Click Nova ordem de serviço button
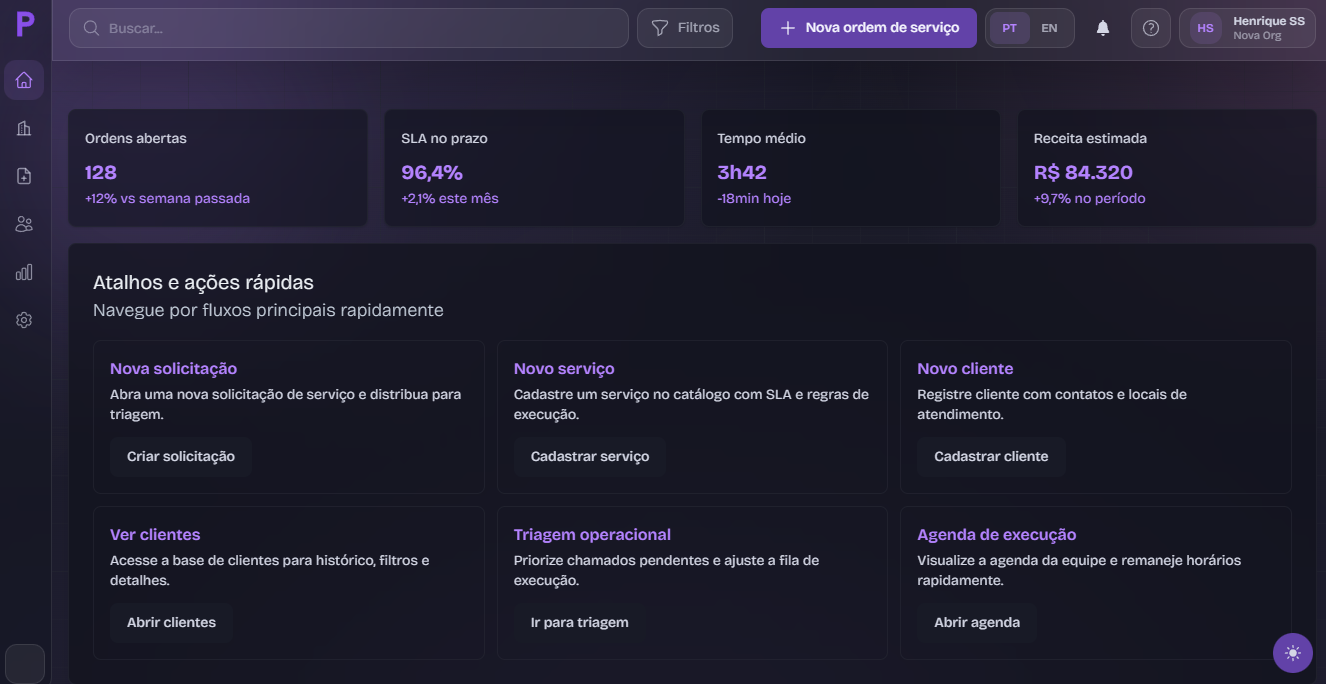The height and width of the screenshot is (684, 1326). [868, 28]
